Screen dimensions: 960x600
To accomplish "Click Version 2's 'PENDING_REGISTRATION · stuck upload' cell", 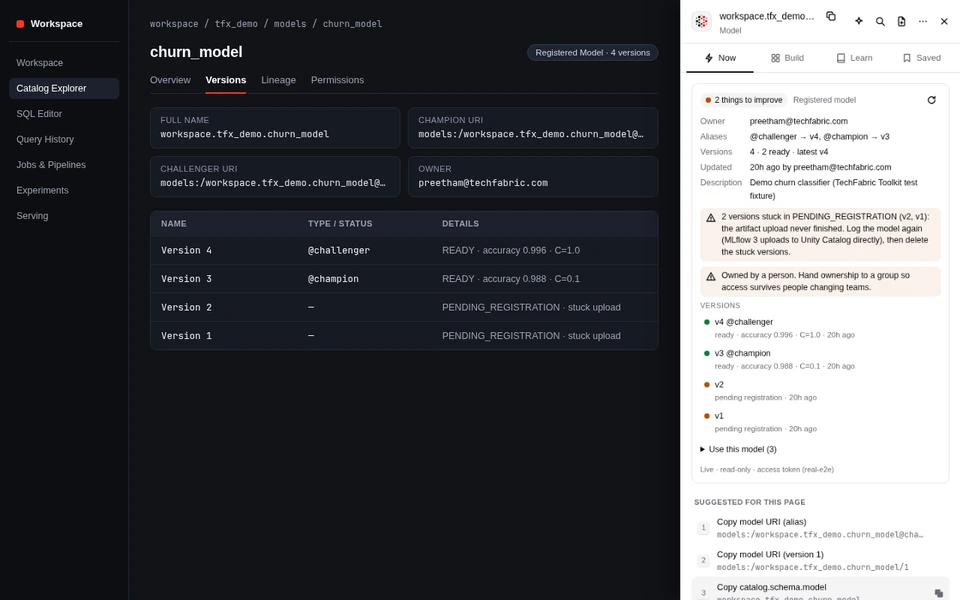I will pos(531,307).
